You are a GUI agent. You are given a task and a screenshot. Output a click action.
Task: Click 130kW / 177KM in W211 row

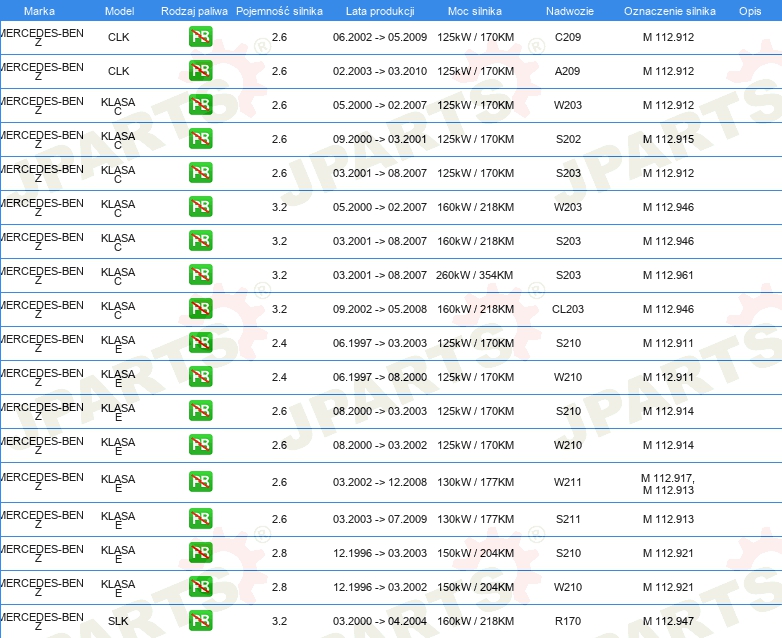pyautogui.click(x=475, y=482)
